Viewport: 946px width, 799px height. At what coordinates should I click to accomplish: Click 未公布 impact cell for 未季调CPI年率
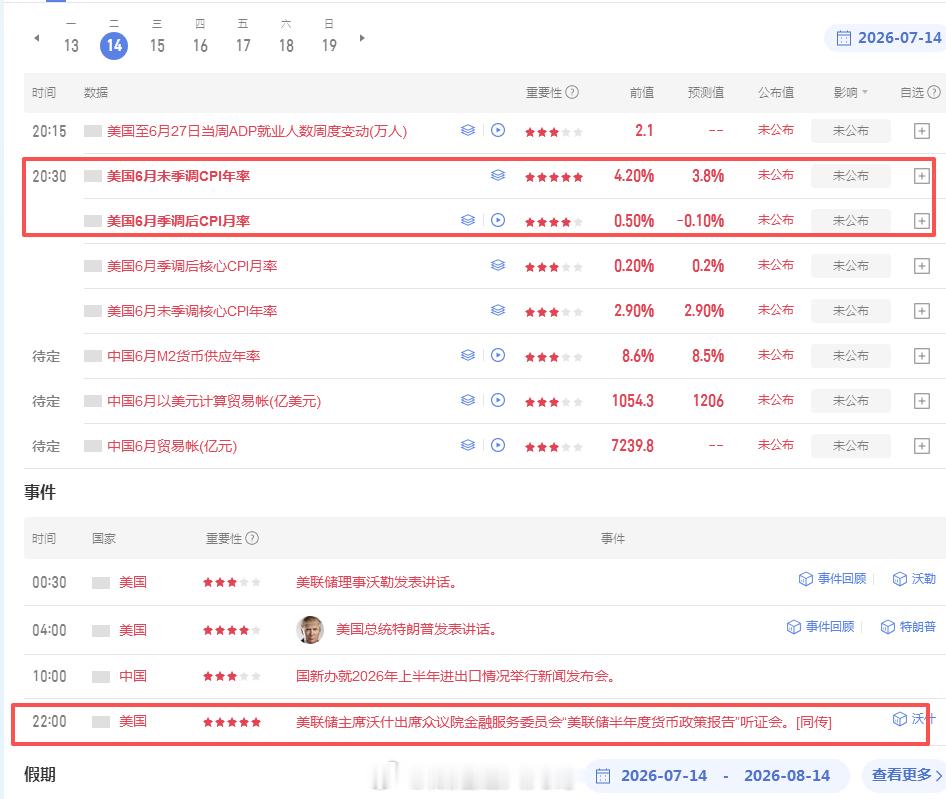[851, 176]
